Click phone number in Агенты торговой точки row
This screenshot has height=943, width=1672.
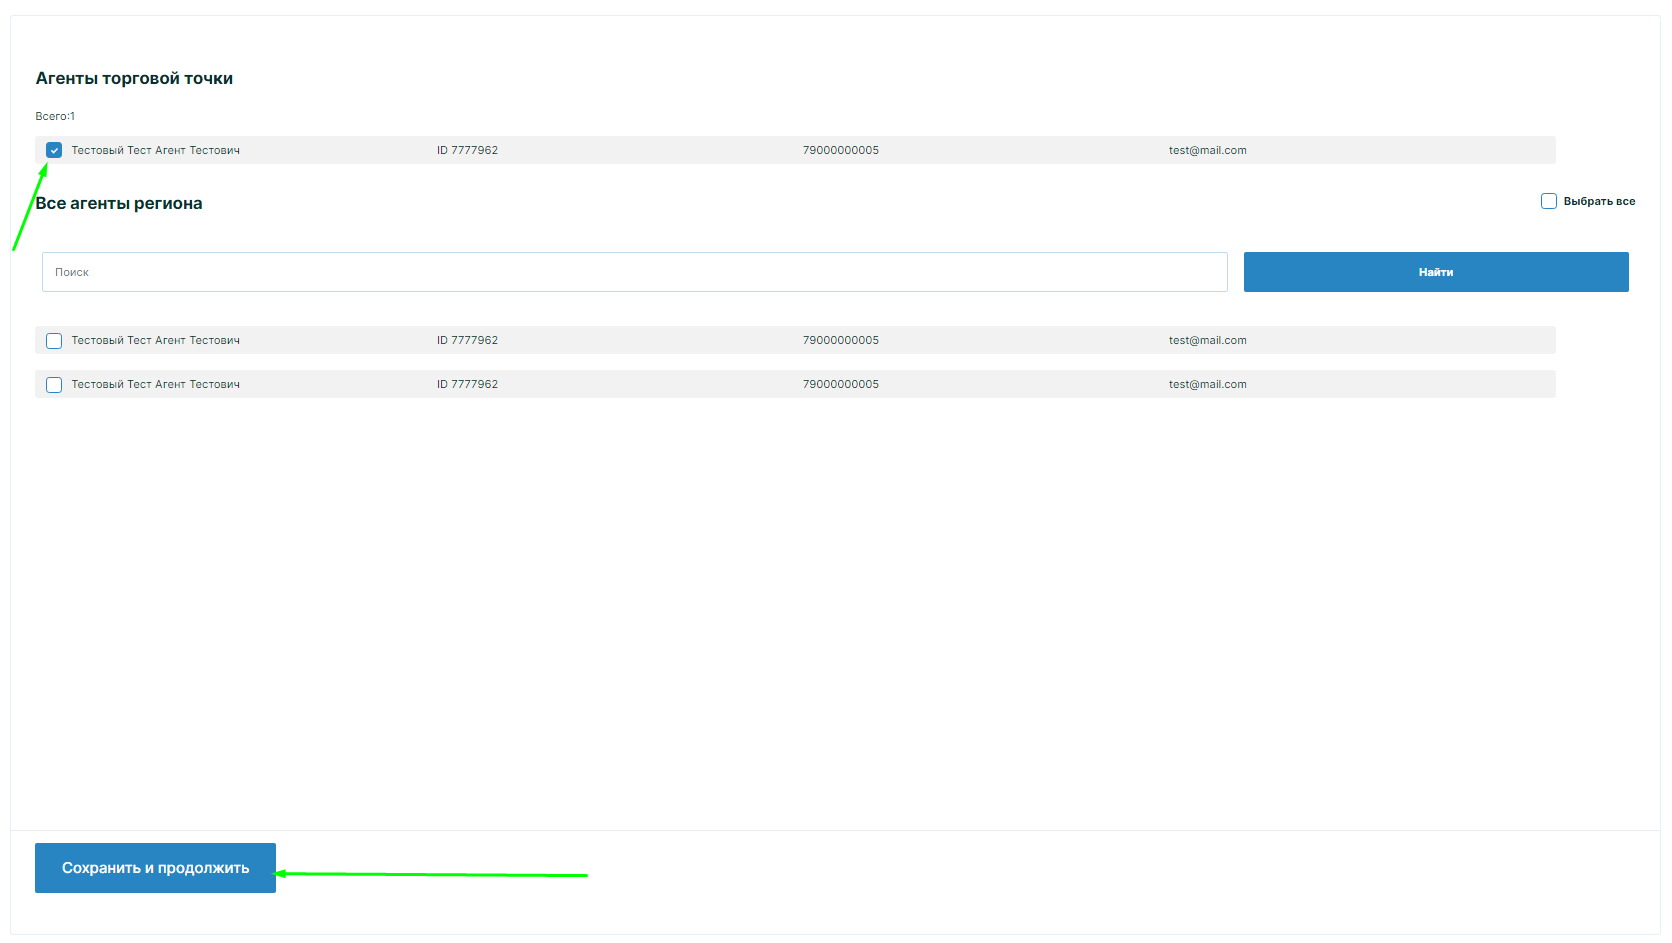click(x=840, y=150)
